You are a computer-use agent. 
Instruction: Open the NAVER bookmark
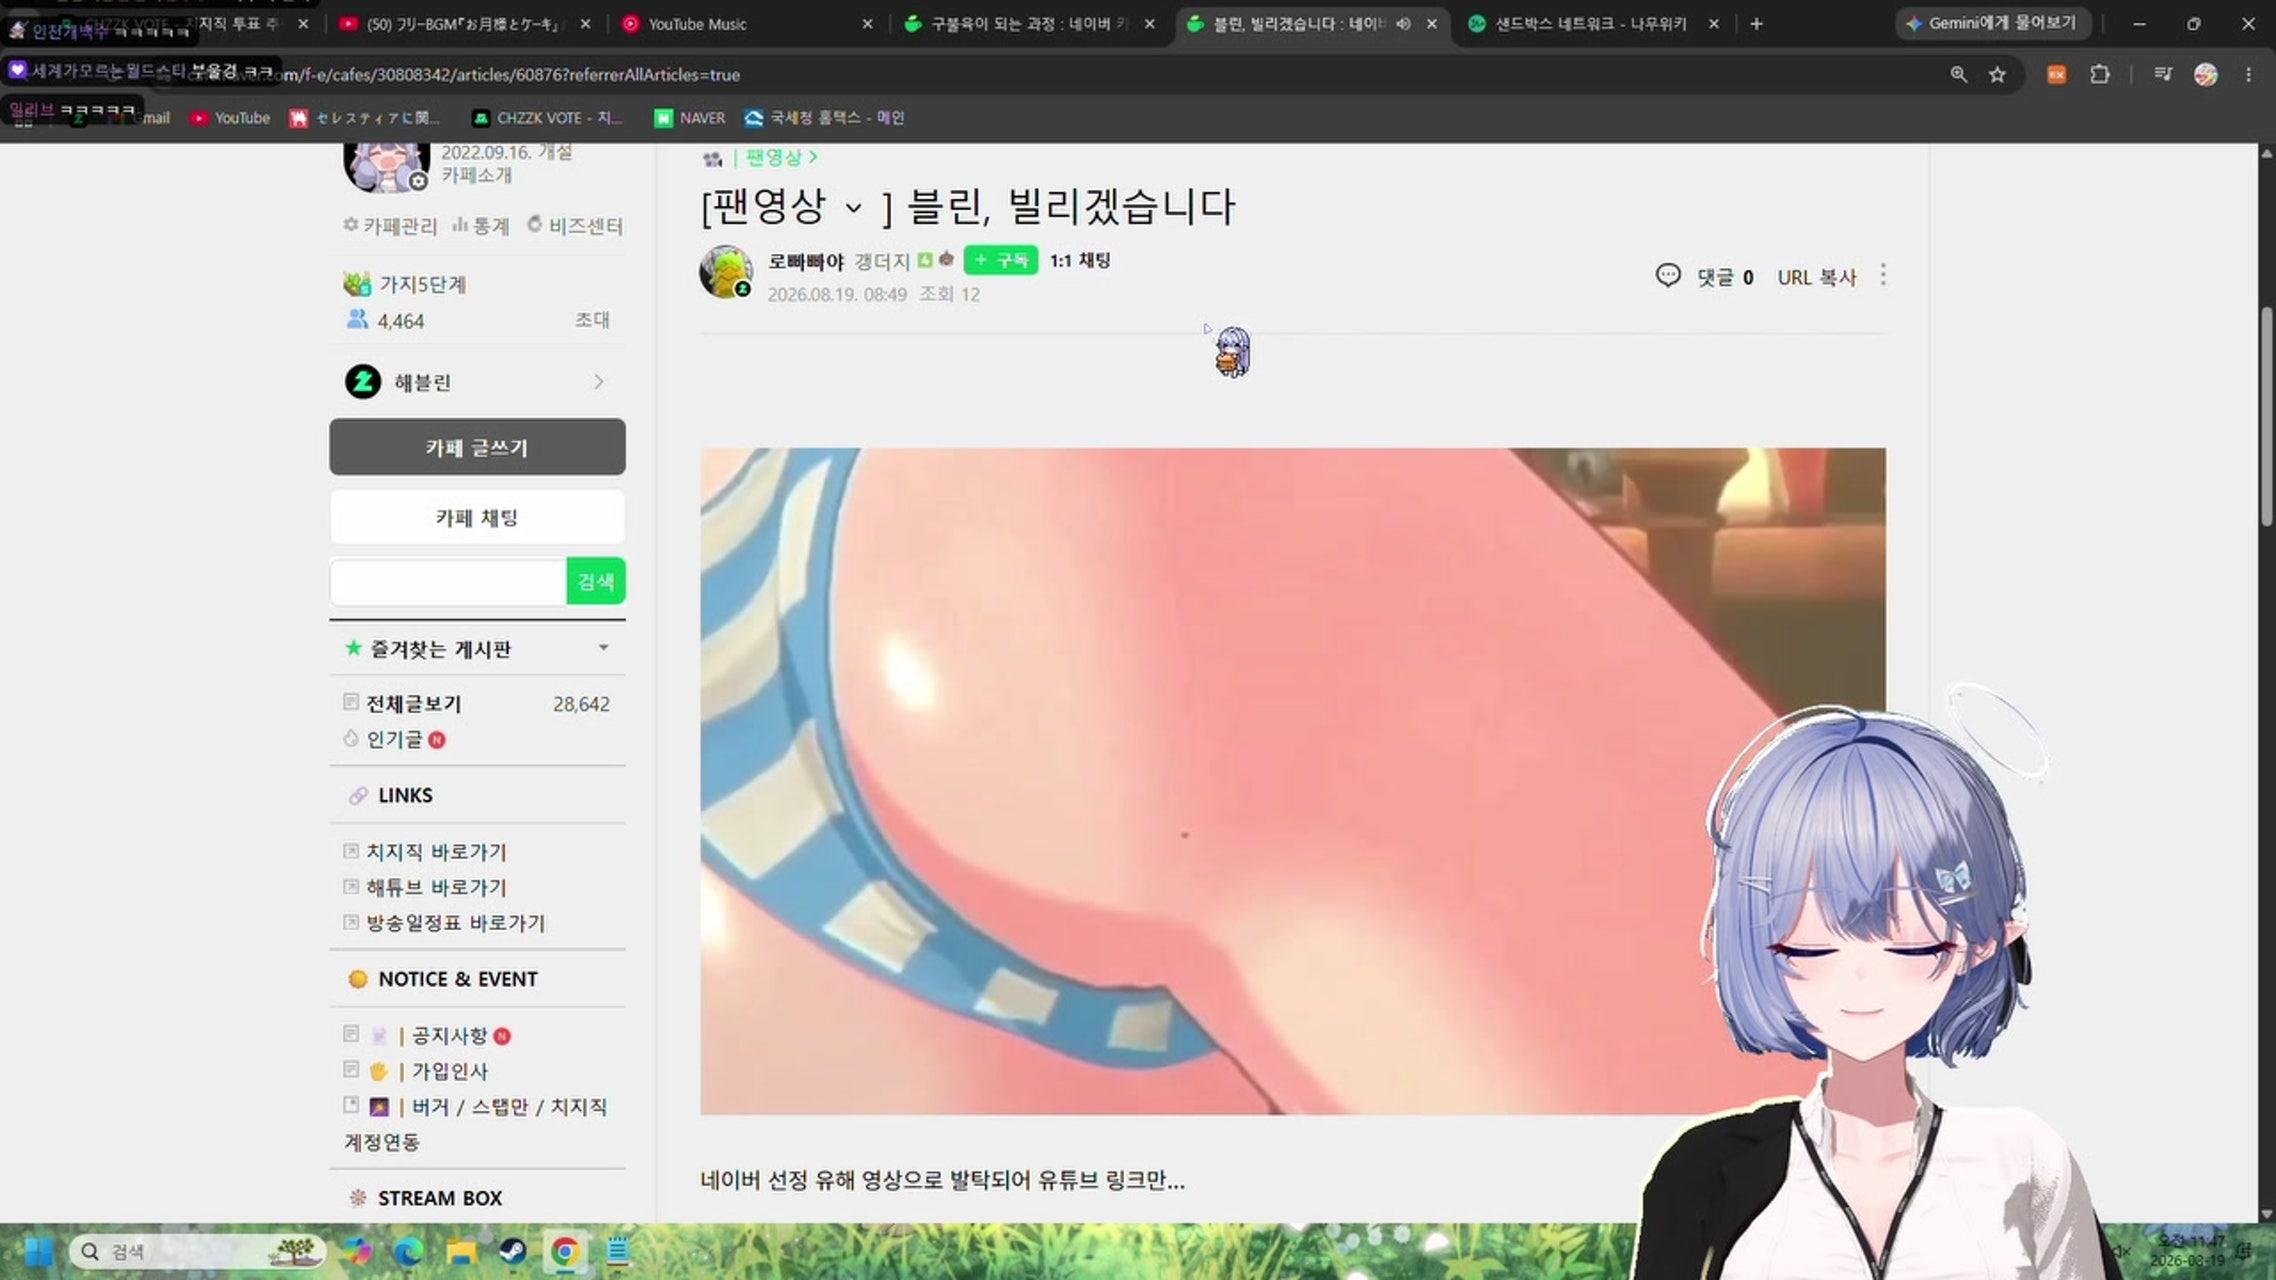pos(689,117)
